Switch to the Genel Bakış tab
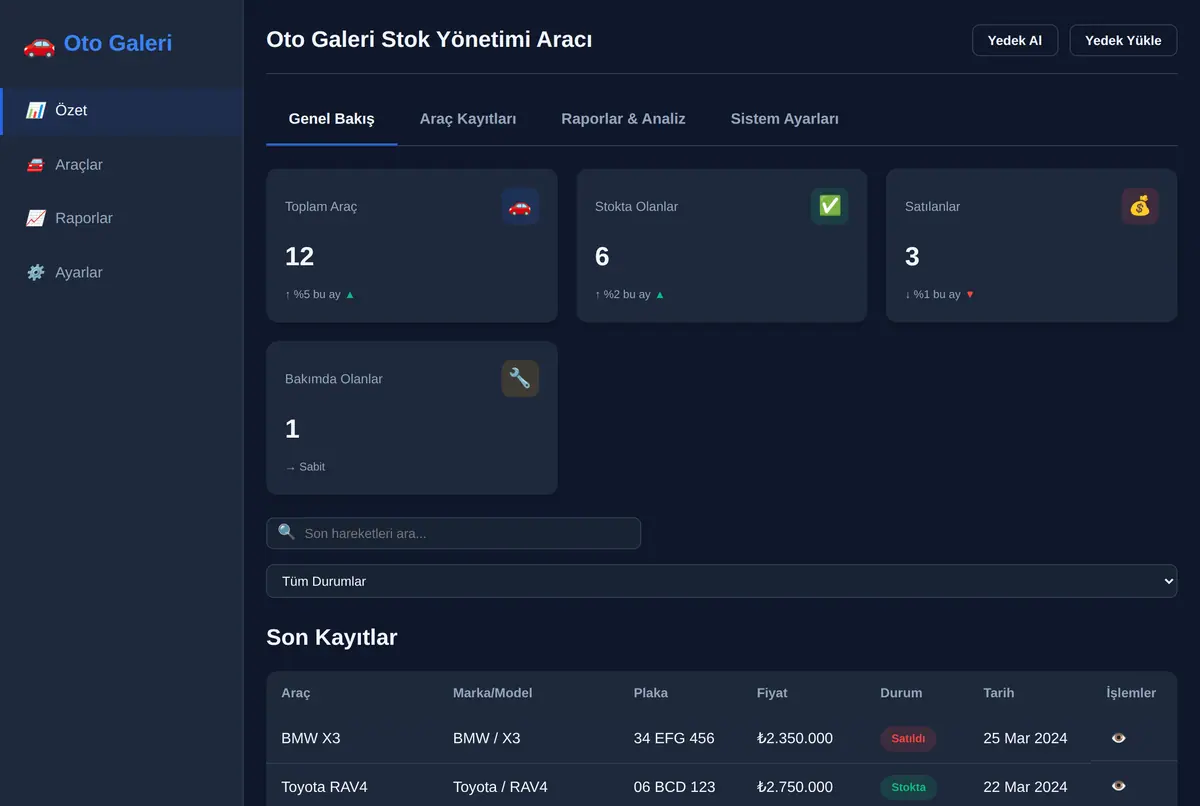1200x806 pixels. [x=332, y=119]
